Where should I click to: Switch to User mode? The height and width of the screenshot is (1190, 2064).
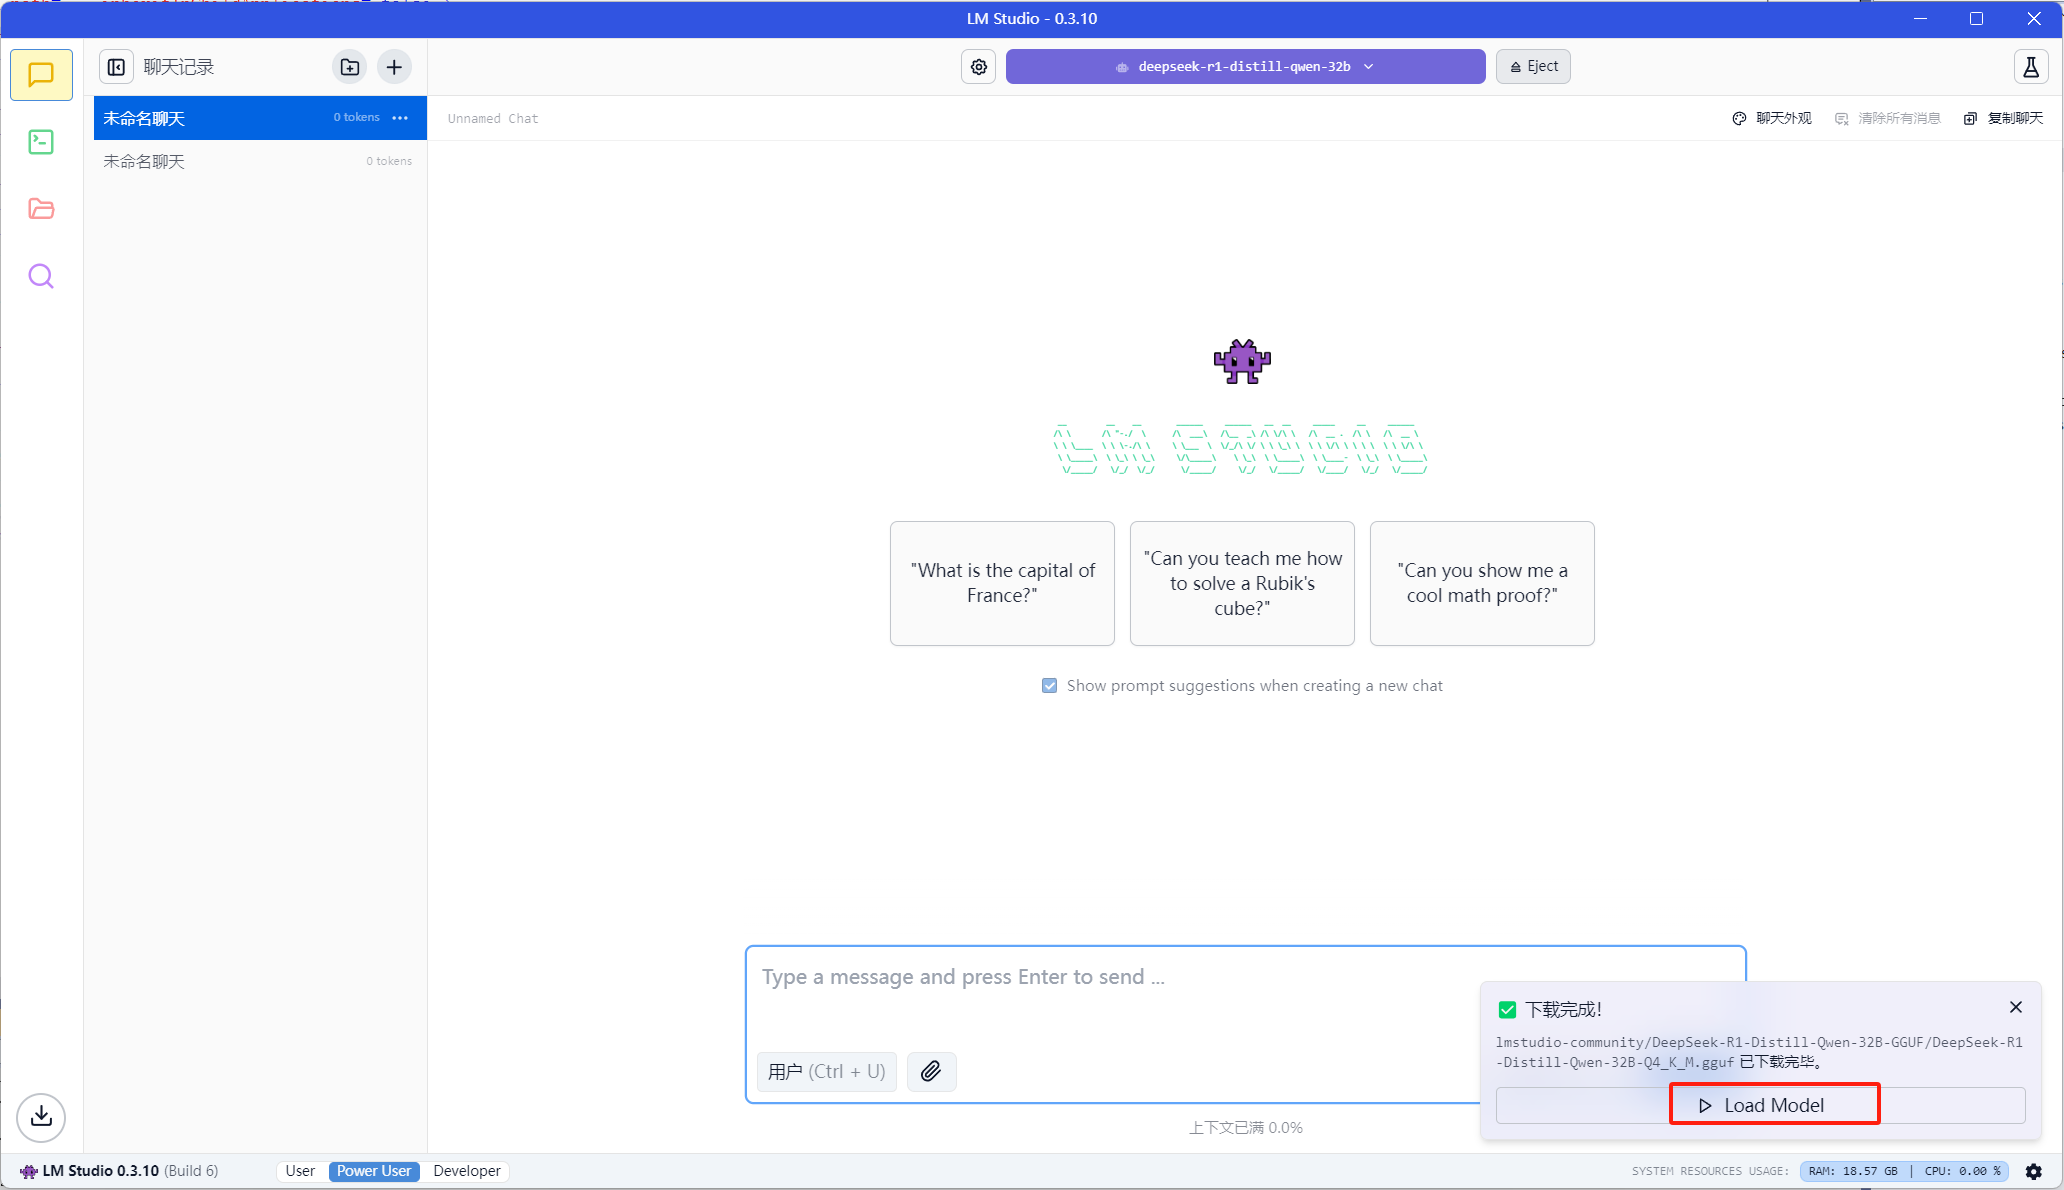point(300,1171)
